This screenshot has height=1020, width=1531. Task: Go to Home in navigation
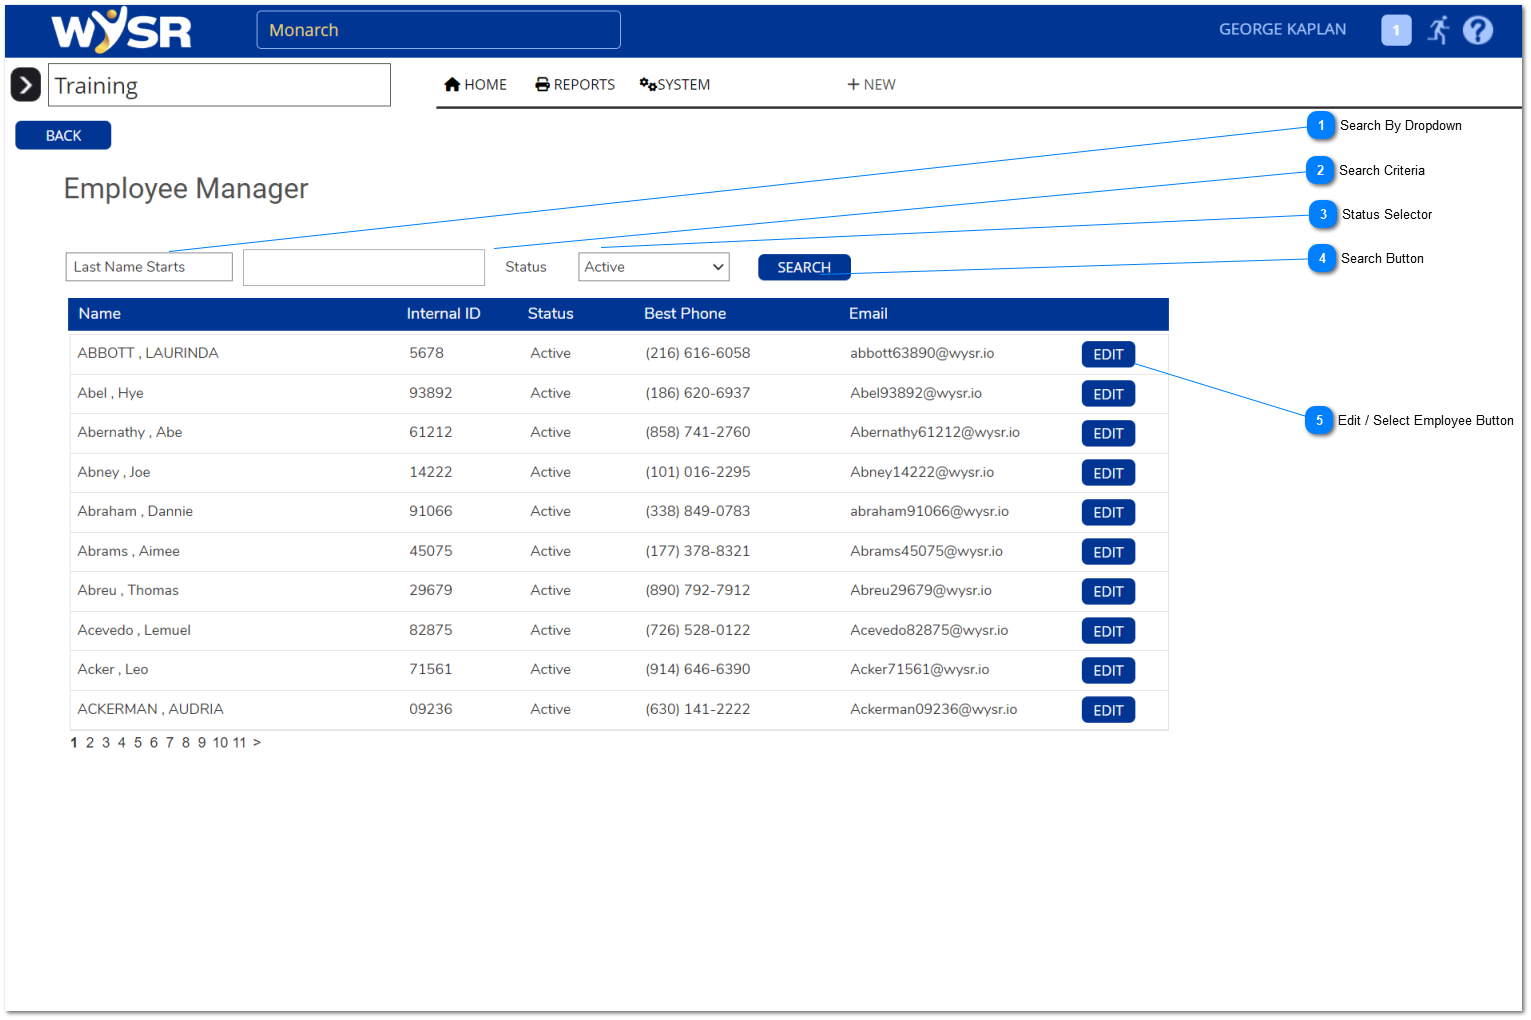(475, 85)
